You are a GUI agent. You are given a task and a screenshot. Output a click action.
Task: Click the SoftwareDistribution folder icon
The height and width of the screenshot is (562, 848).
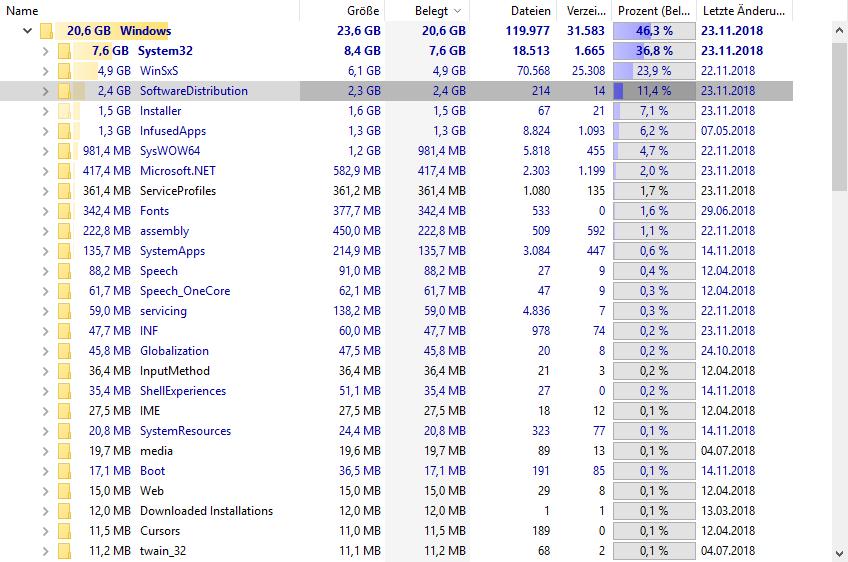point(64,91)
